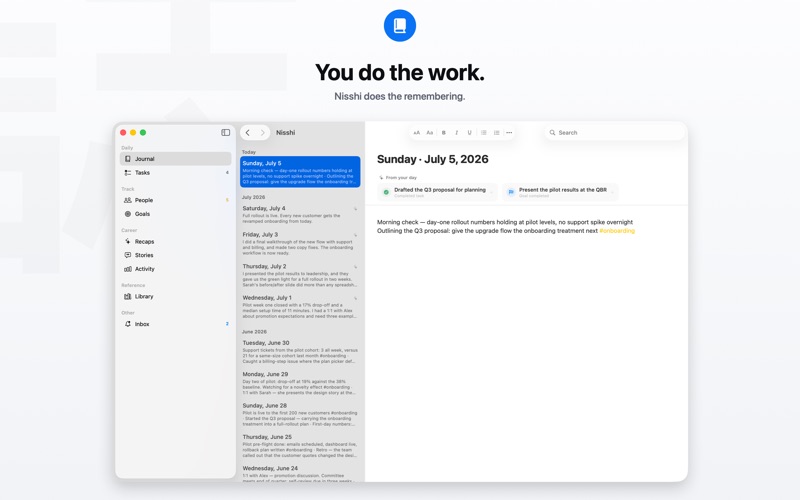Click the People icon in sidebar

tap(128, 200)
